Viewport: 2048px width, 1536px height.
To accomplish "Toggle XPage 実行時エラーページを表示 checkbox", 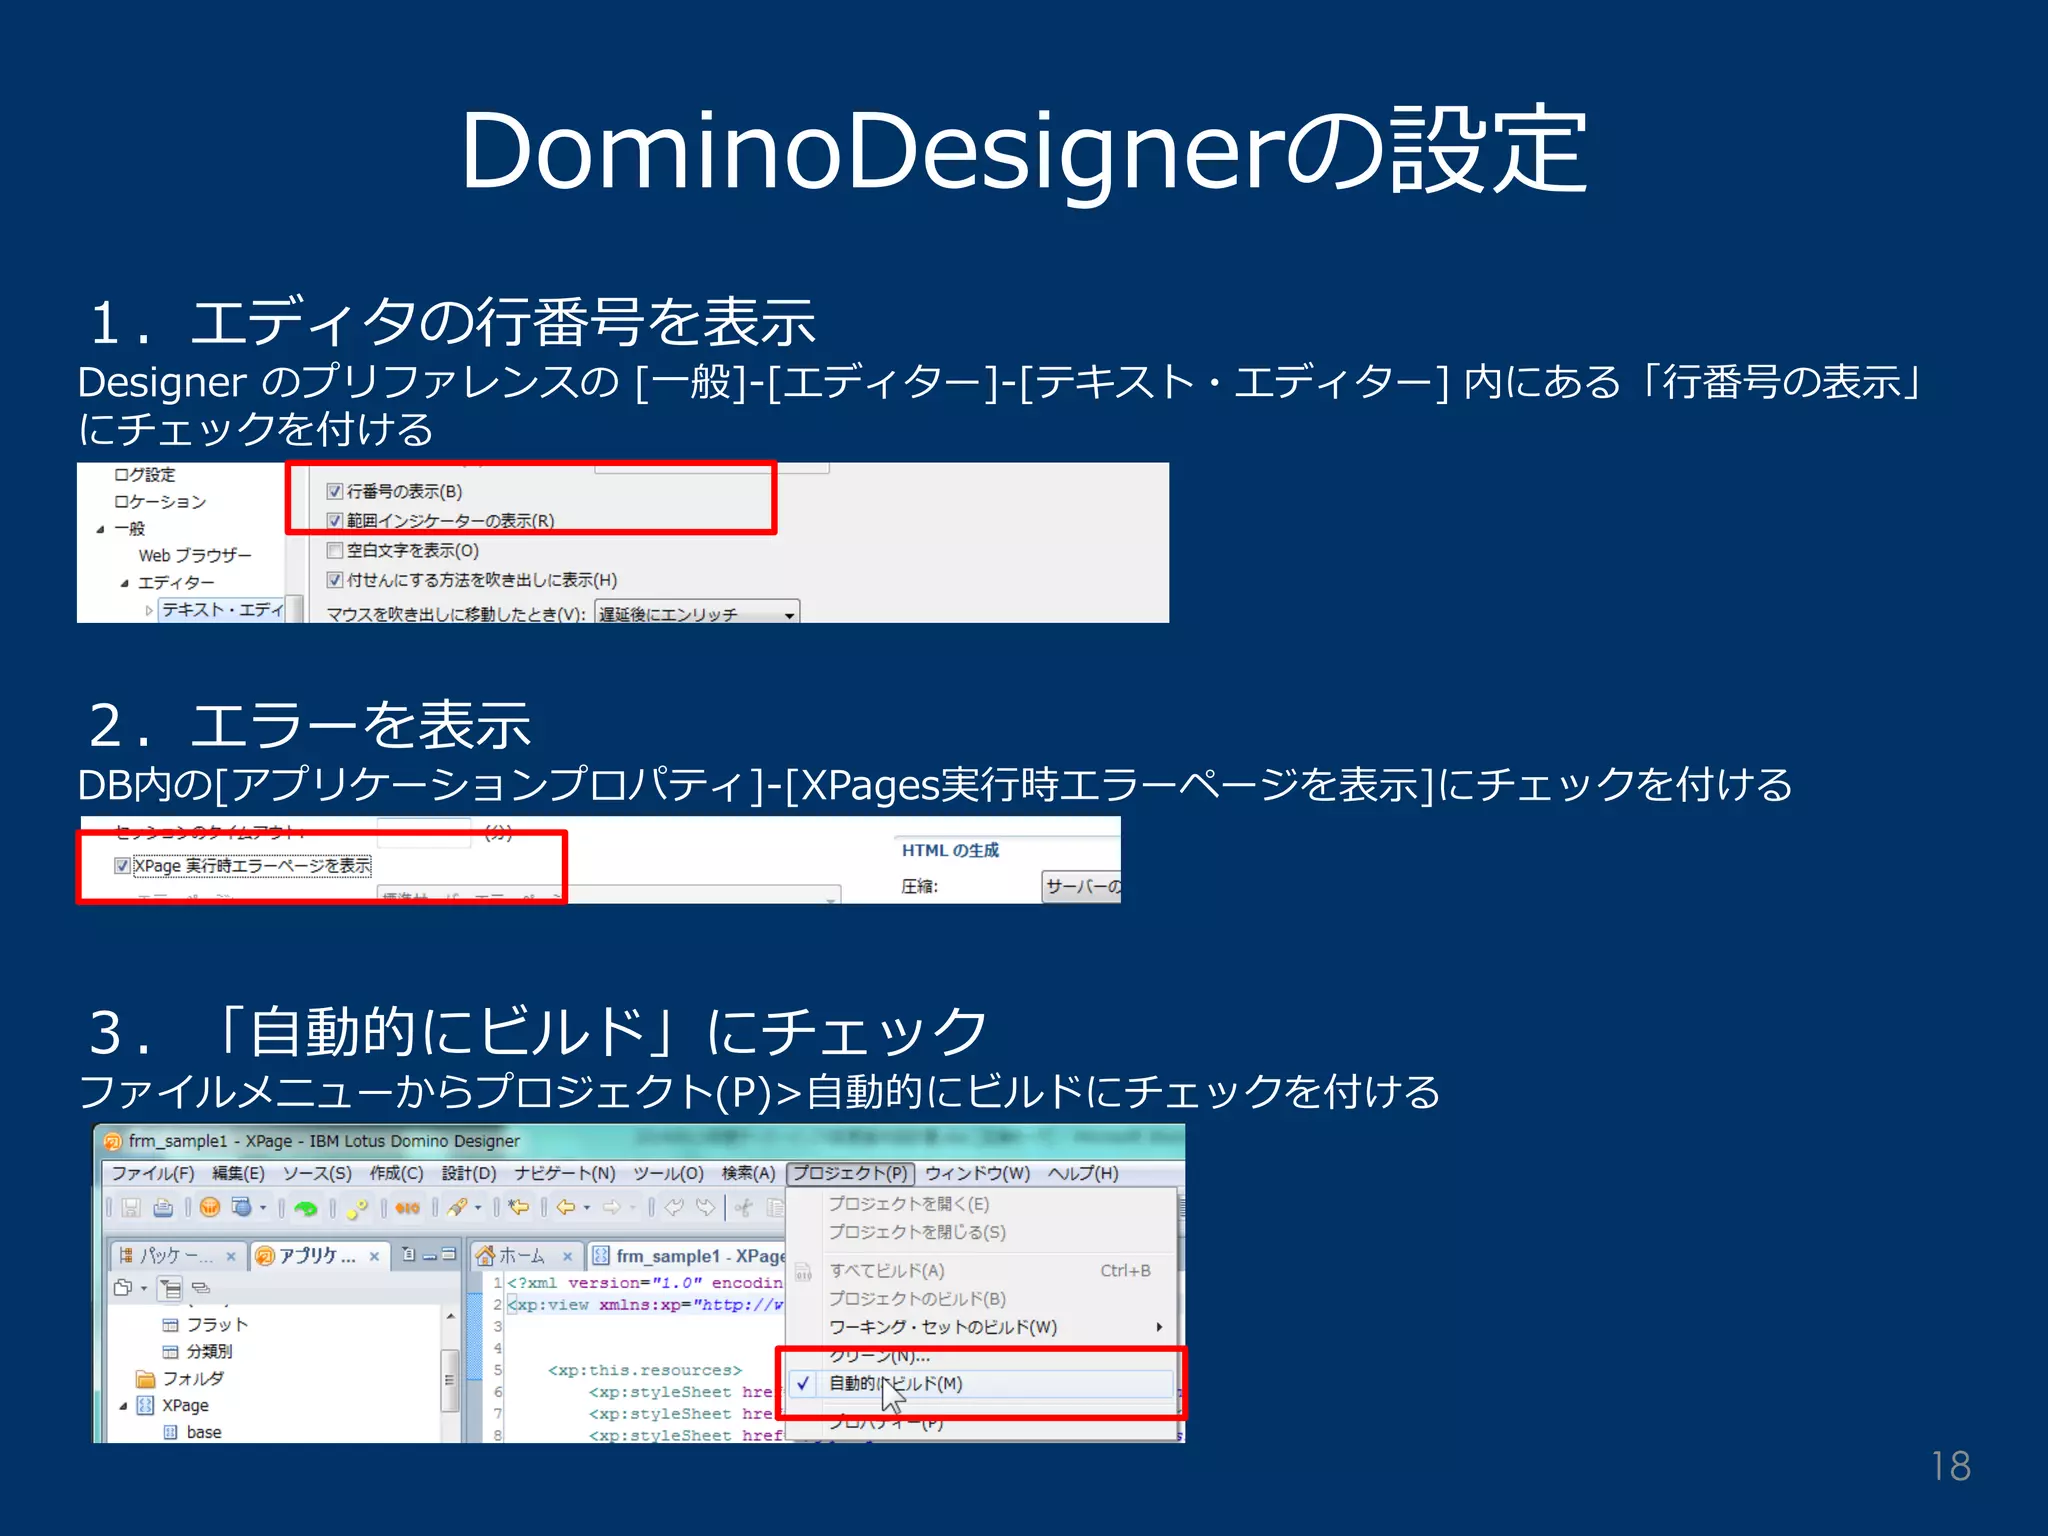I will (x=122, y=866).
